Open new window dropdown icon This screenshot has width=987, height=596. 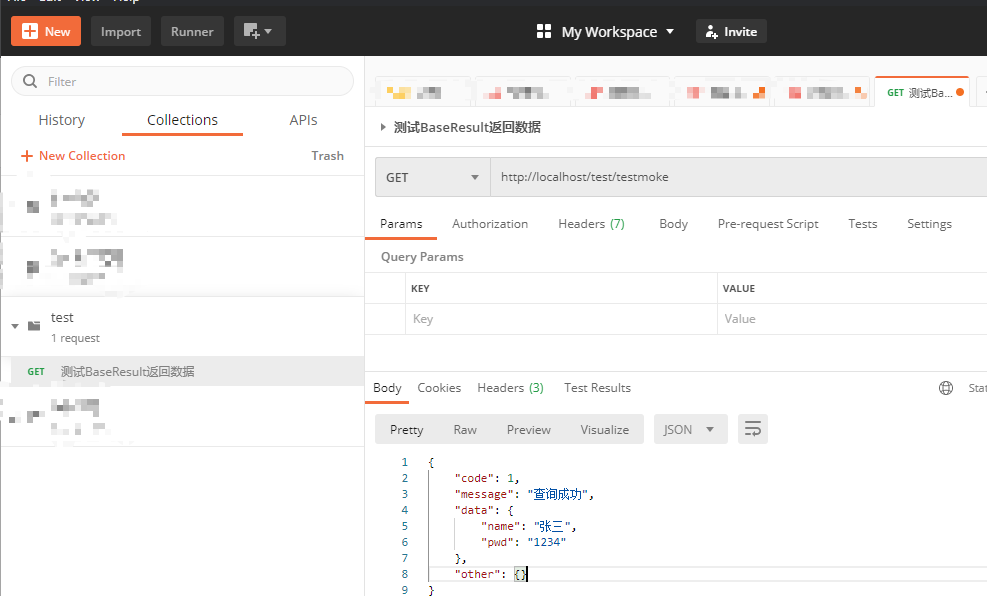pos(259,31)
